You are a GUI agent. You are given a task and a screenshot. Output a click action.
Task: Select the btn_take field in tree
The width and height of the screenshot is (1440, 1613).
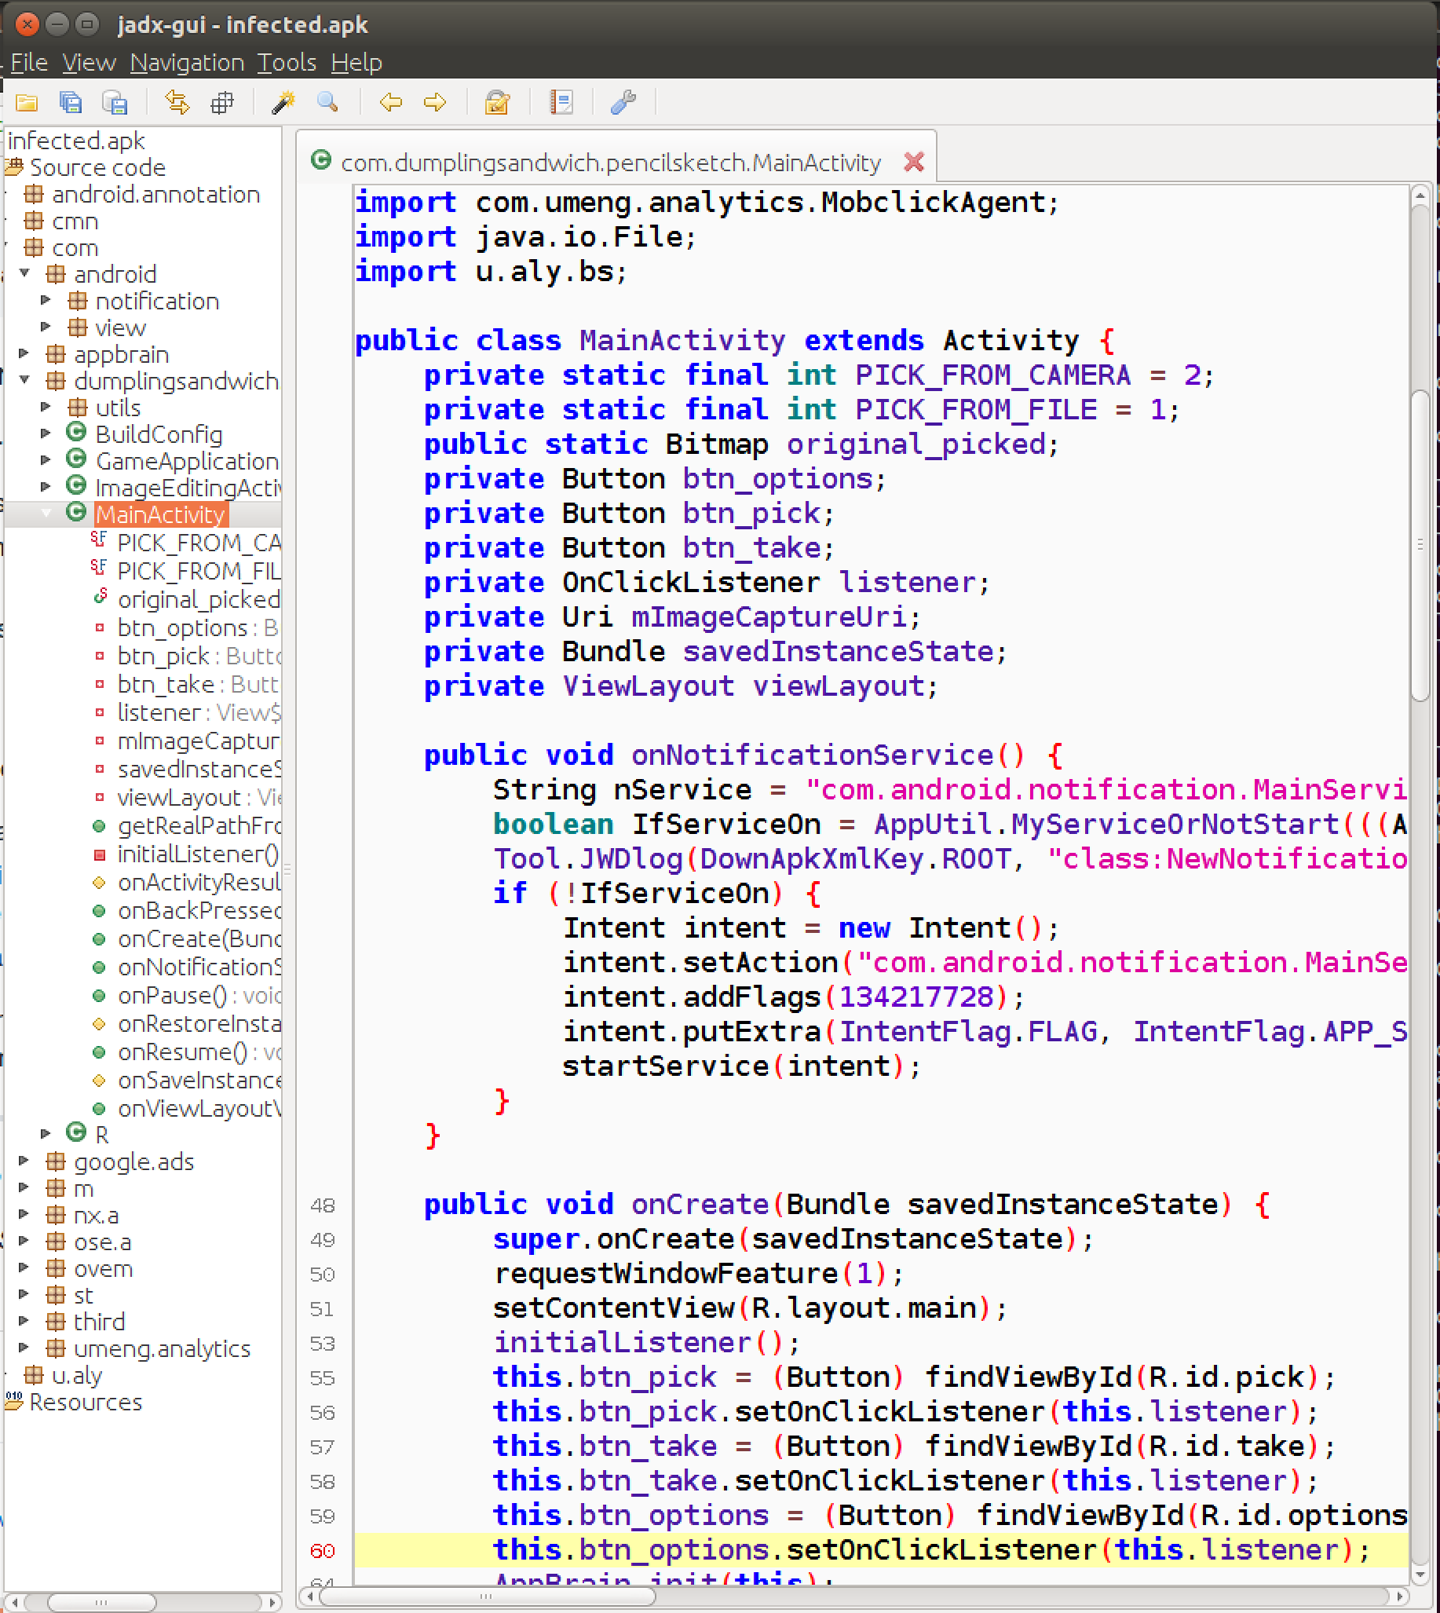(x=165, y=684)
